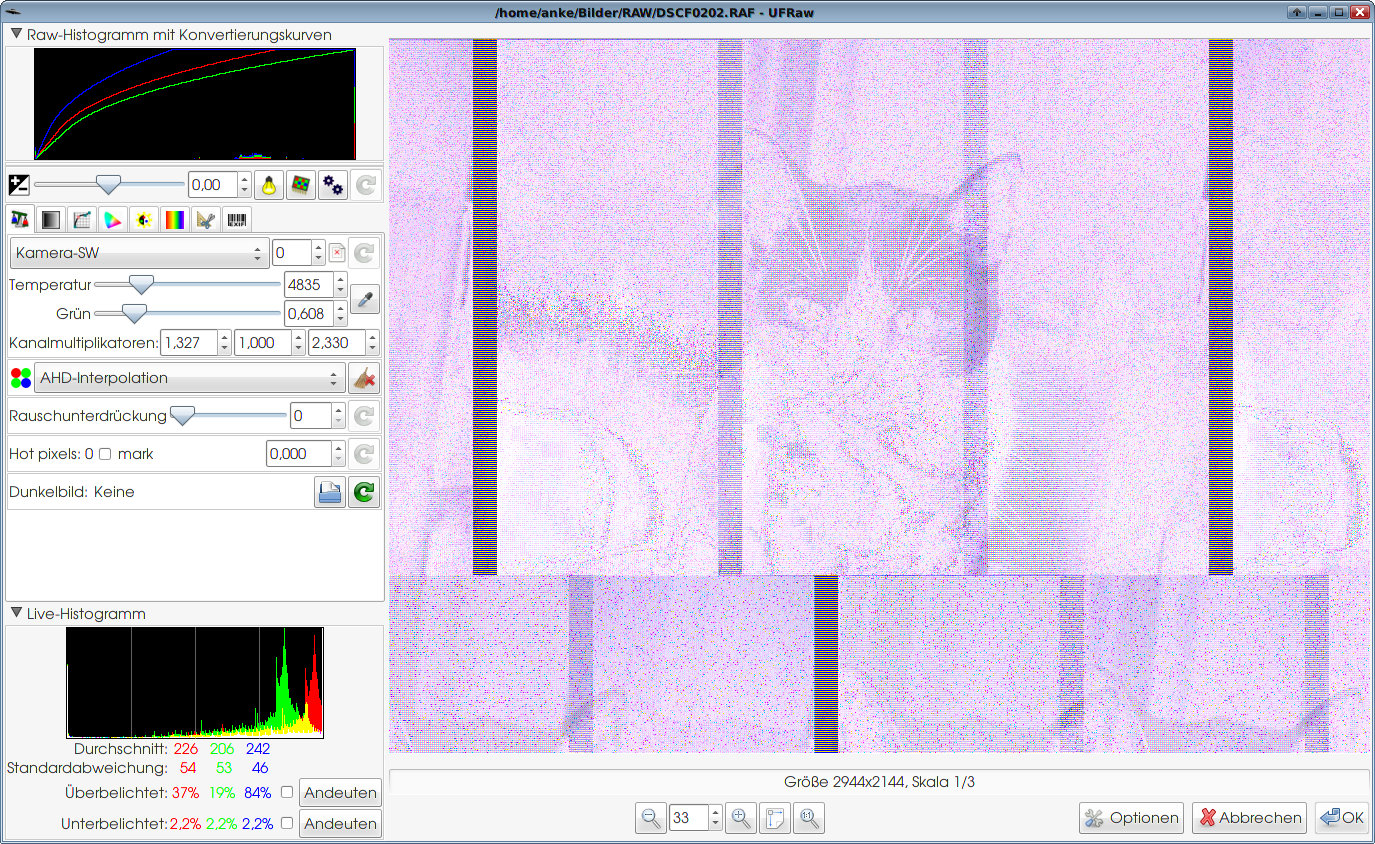Step the zoom percentage 33 spinner

click(x=714, y=818)
